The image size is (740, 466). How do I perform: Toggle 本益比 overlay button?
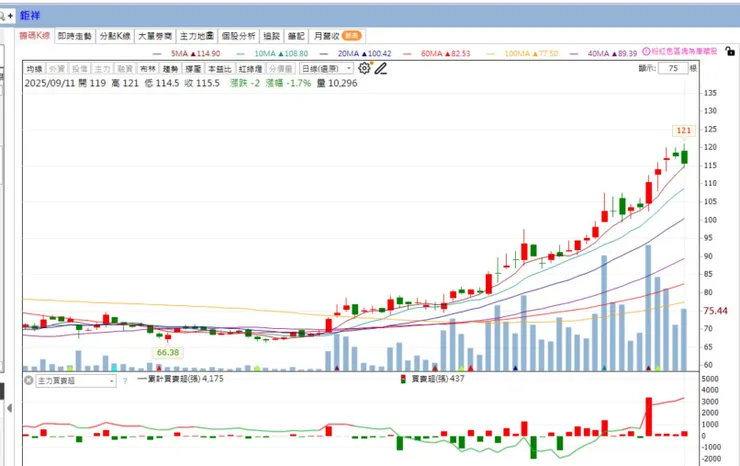(x=220, y=69)
